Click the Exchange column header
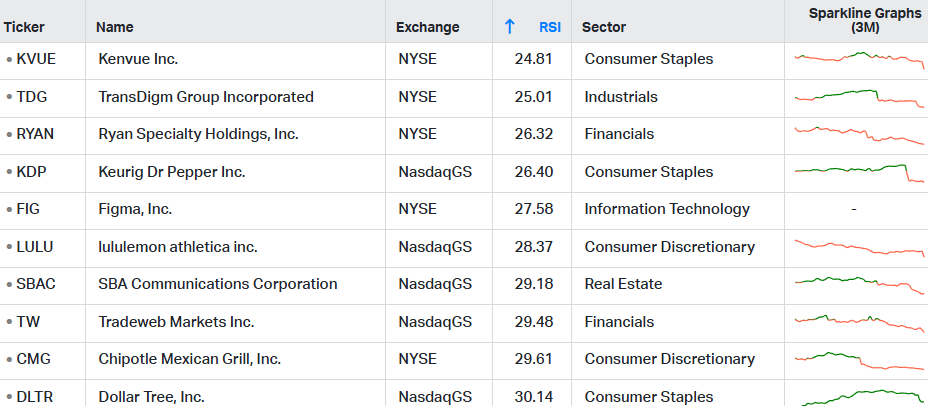The height and width of the screenshot is (406, 928). tap(427, 27)
